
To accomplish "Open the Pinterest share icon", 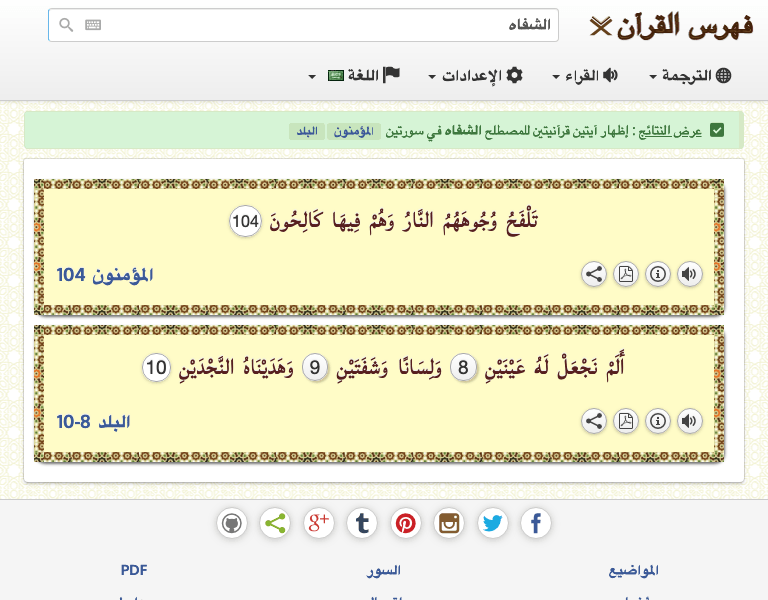I will click(405, 523).
